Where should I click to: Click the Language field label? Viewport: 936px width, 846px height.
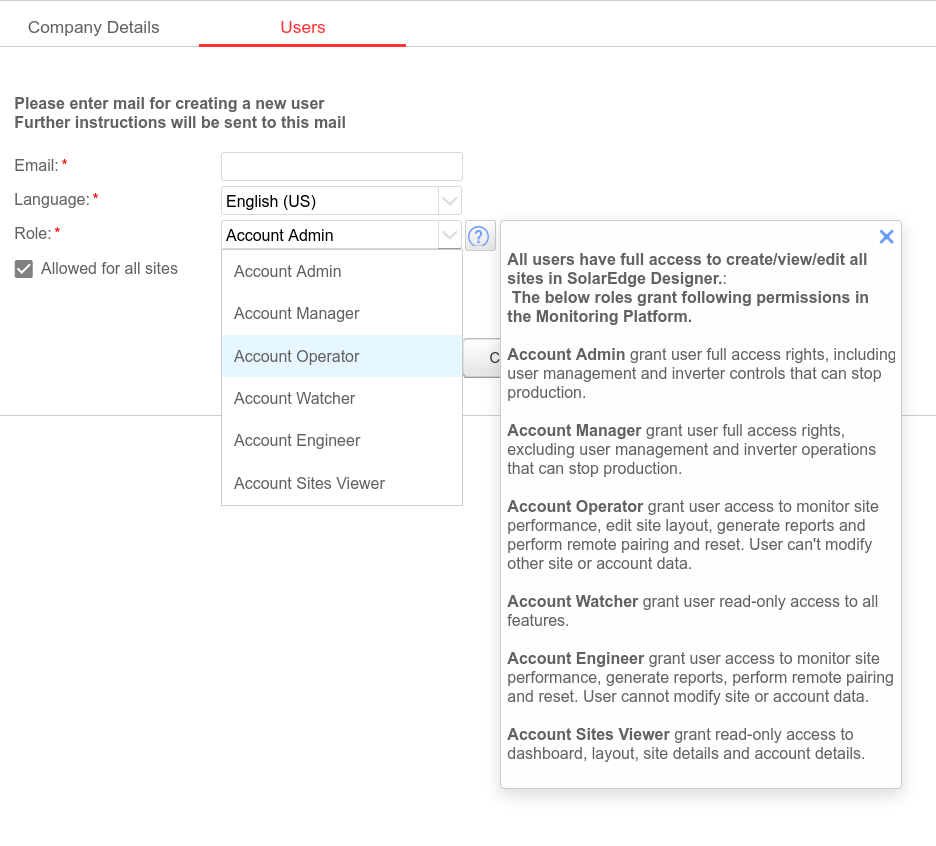tap(52, 200)
